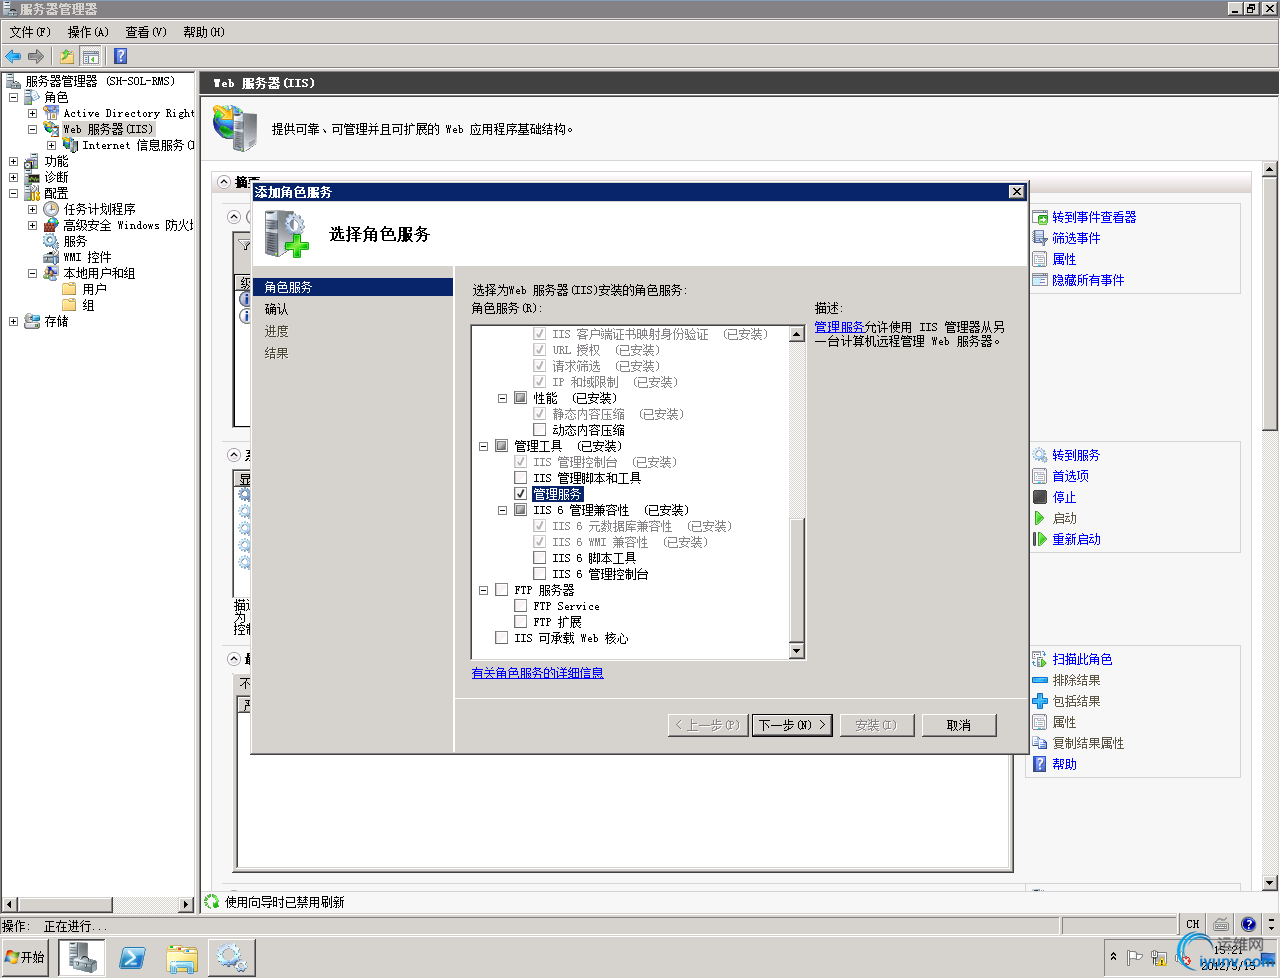
Task: Collapse the 角色 node in left tree
Action: click(14, 97)
